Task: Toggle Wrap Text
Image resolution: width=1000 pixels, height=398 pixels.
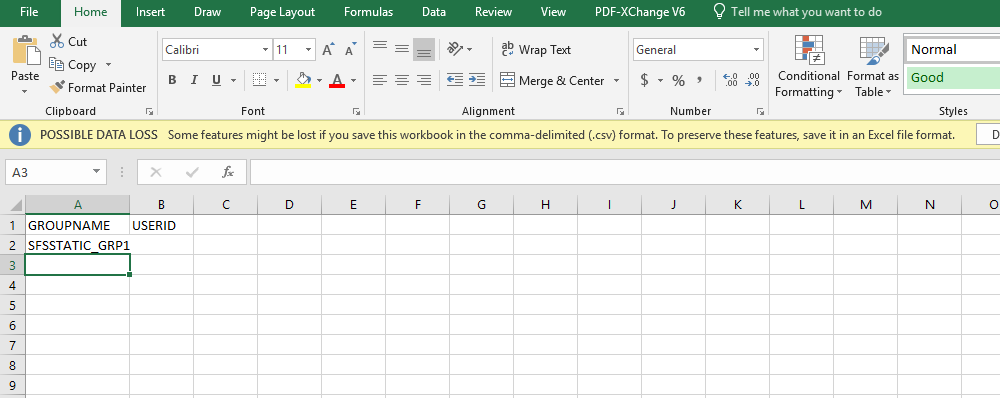Action: coord(536,50)
